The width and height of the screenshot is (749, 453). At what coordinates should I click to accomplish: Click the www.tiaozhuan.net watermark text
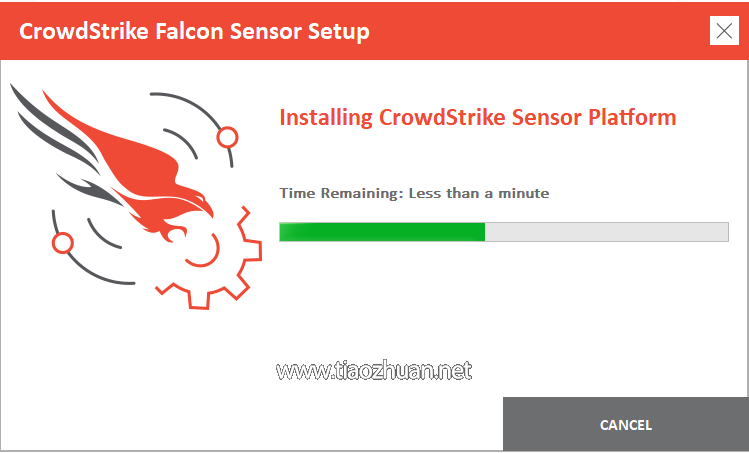pyautogui.click(x=374, y=371)
